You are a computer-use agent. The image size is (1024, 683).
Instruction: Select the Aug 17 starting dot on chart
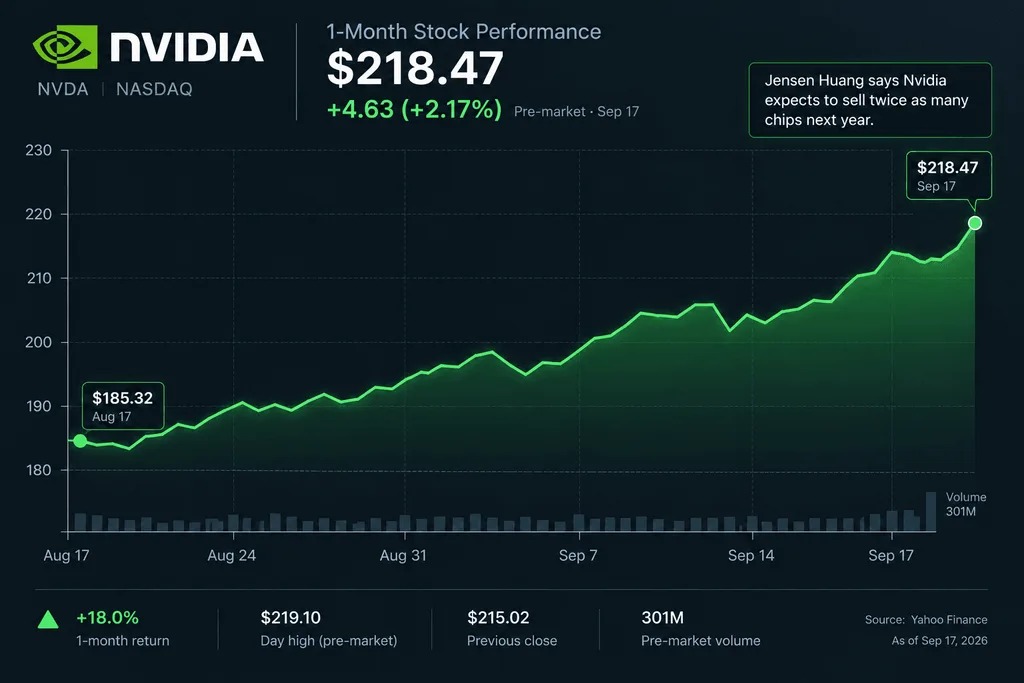[x=80, y=441]
